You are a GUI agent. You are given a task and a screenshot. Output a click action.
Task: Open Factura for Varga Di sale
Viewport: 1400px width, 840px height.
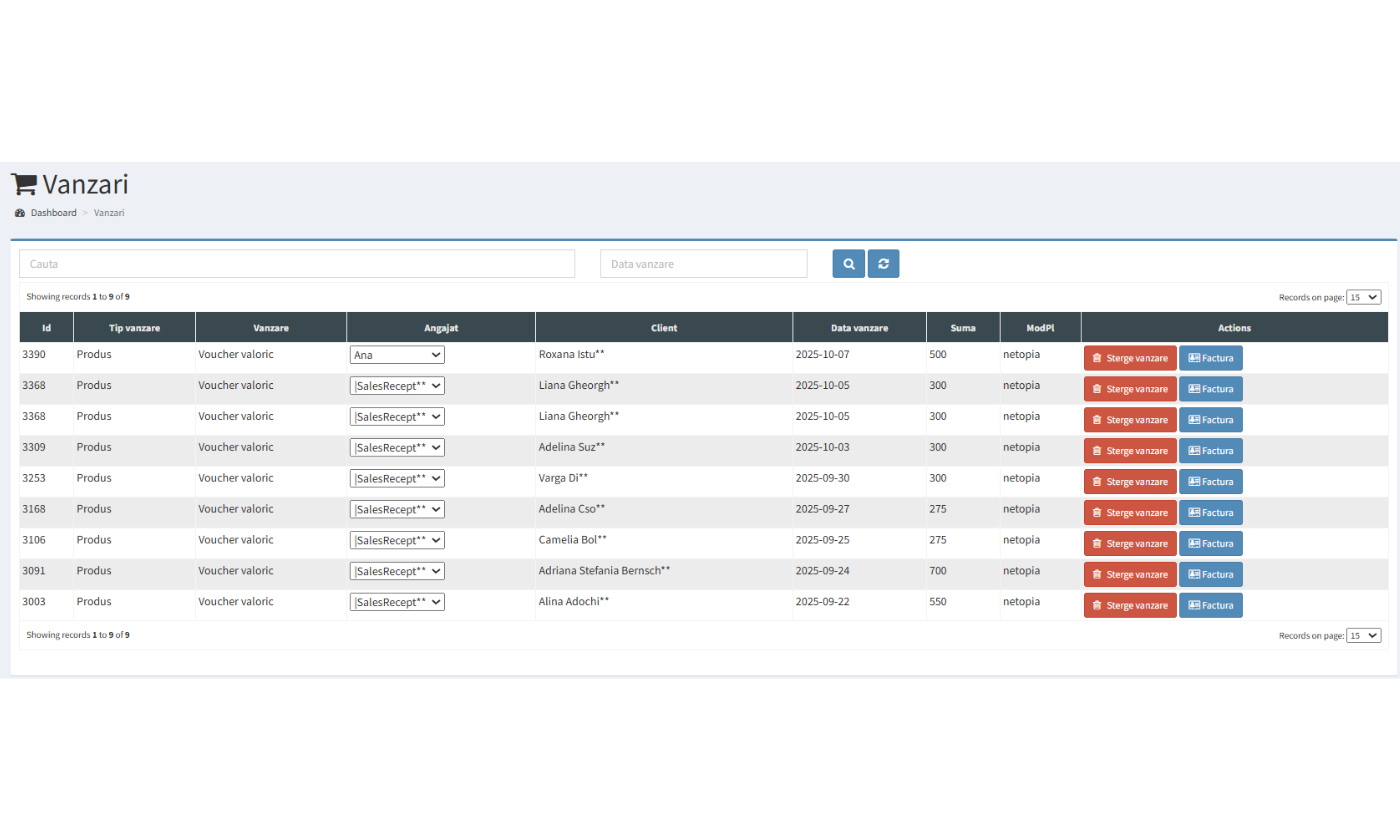(1210, 482)
